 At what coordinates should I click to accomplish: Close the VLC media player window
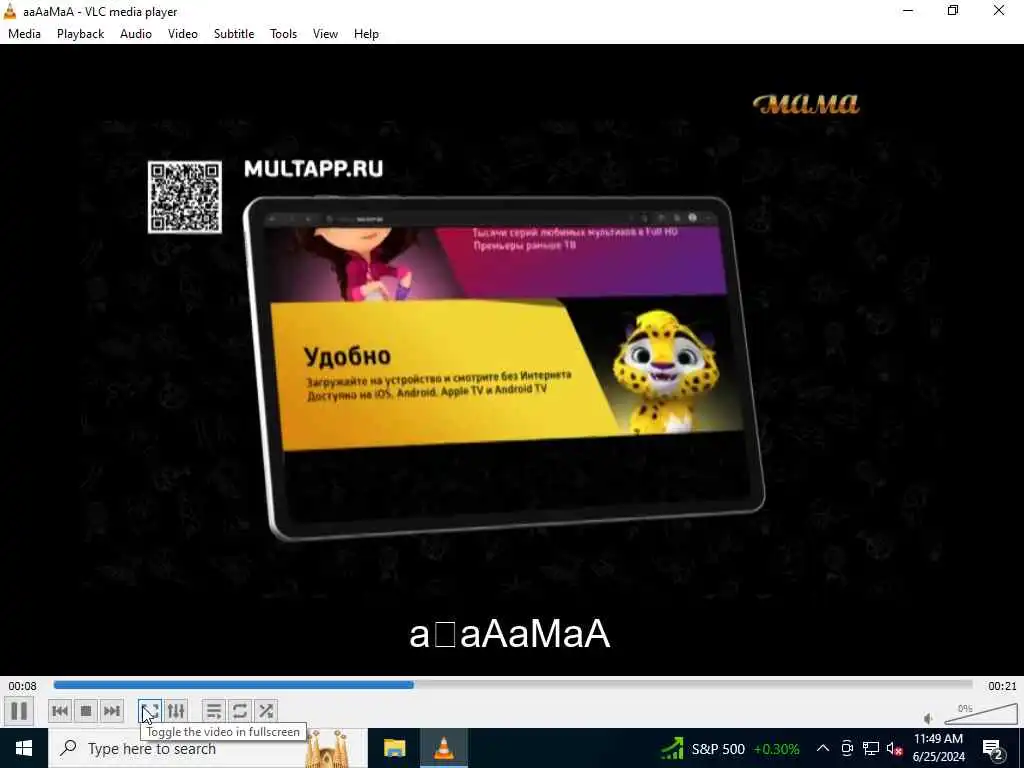pyautogui.click(x=999, y=10)
